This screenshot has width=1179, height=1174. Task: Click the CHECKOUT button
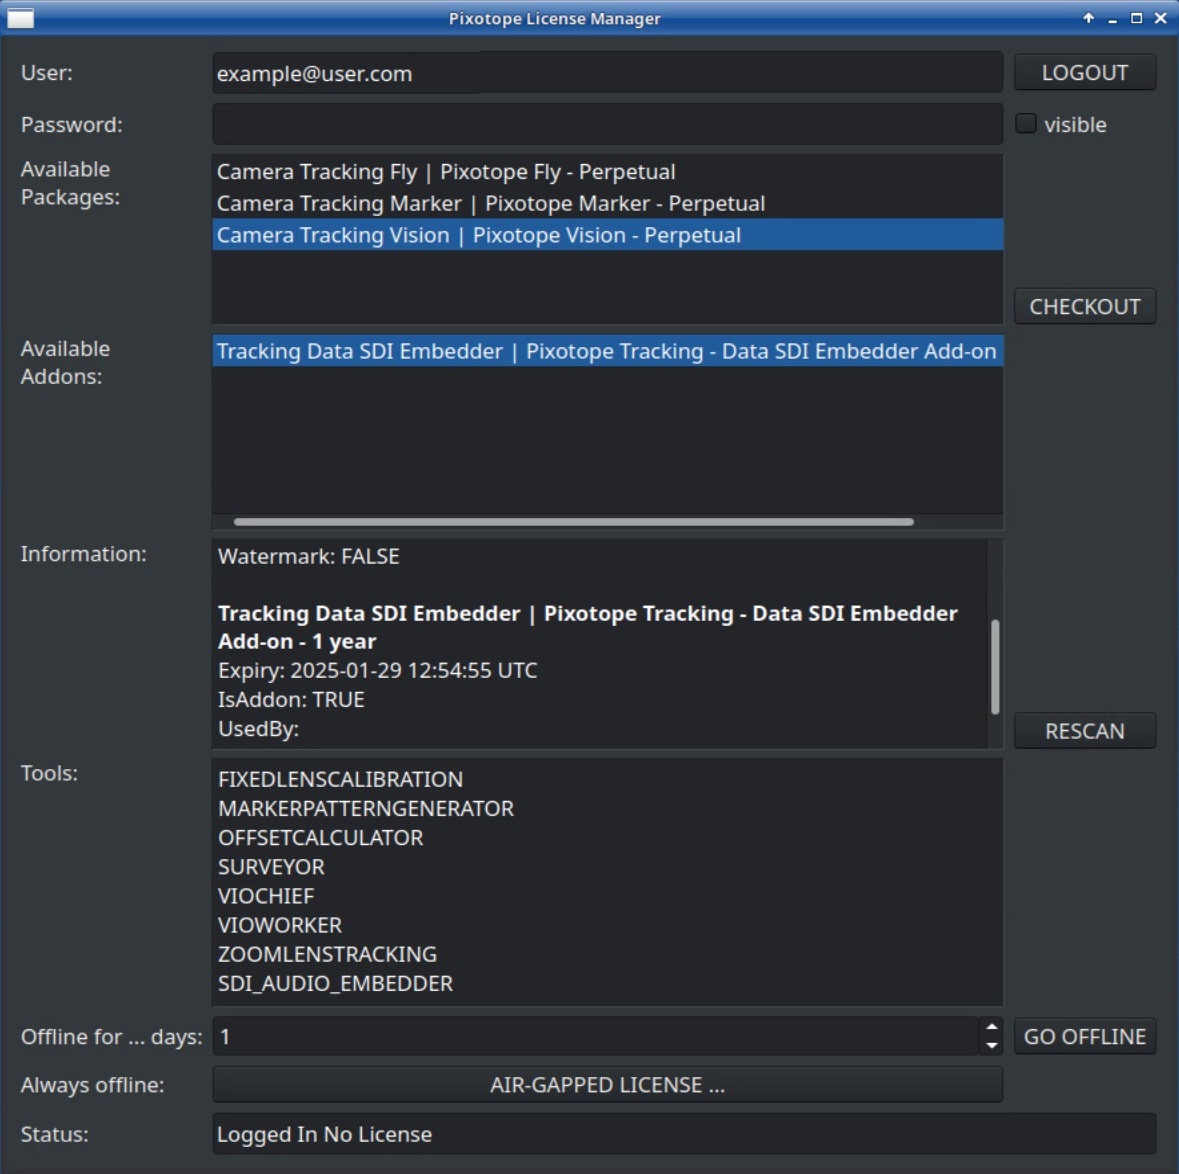pyautogui.click(x=1084, y=307)
